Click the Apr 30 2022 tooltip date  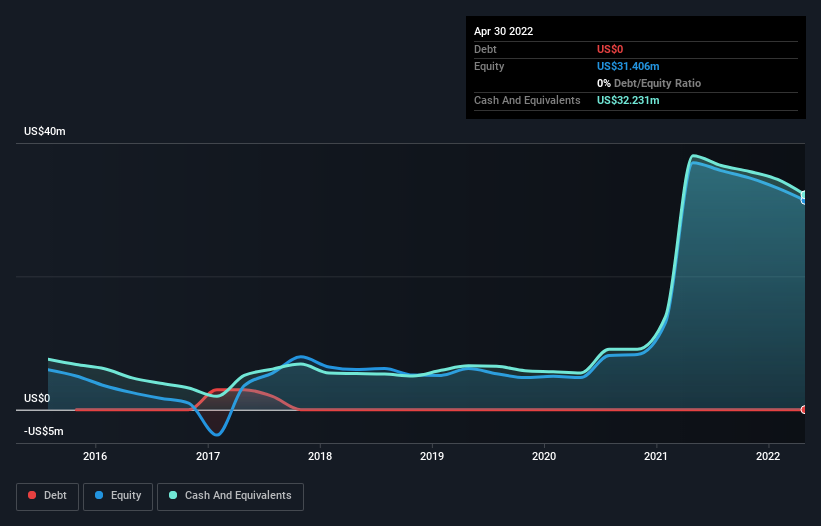pos(504,31)
